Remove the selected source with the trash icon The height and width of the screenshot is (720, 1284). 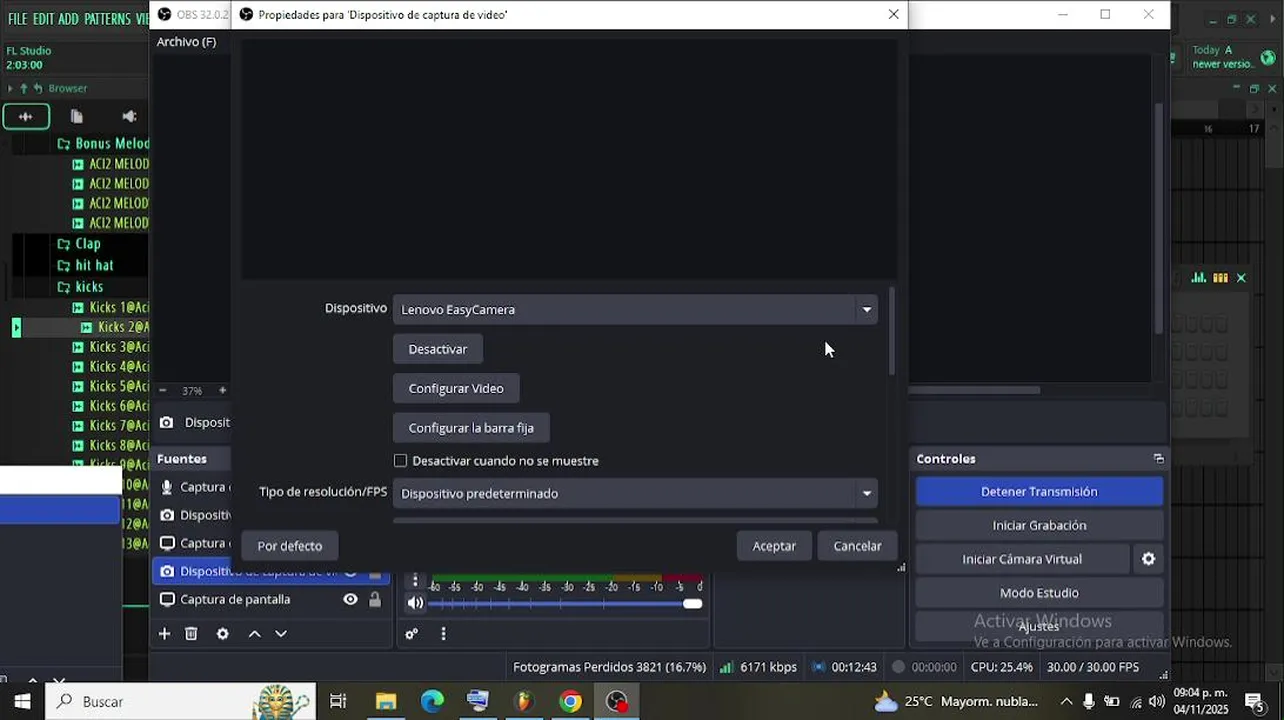(x=191, y=634)
